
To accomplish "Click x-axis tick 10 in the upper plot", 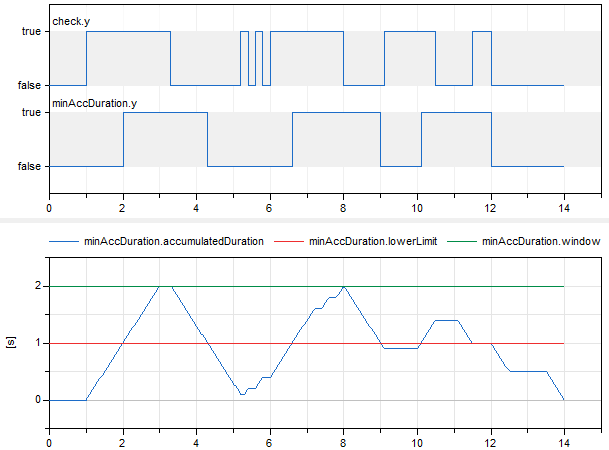I will [417, 208].
